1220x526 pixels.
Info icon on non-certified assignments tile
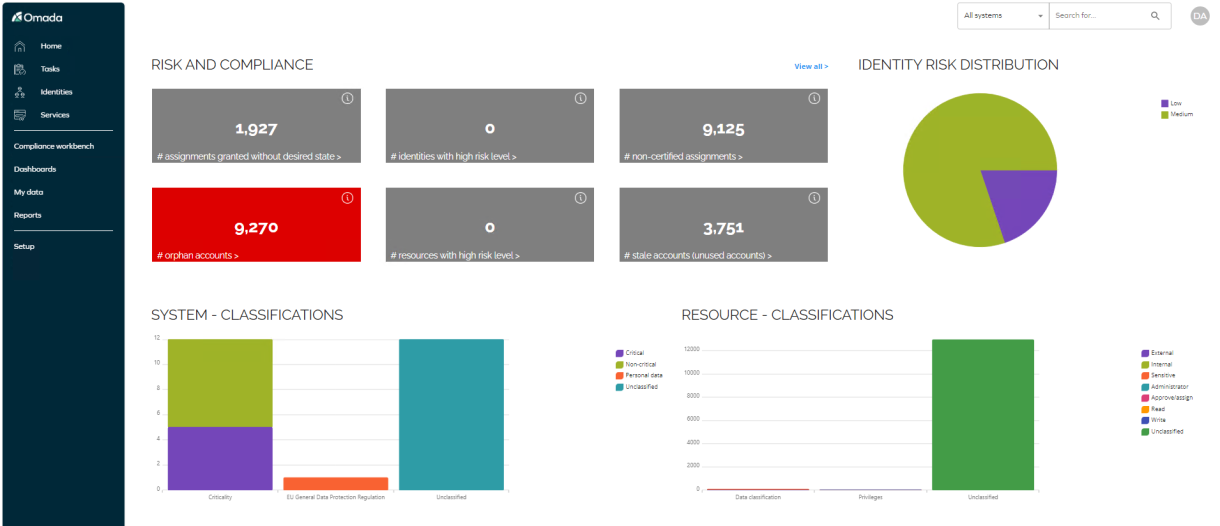click(814, 99)
